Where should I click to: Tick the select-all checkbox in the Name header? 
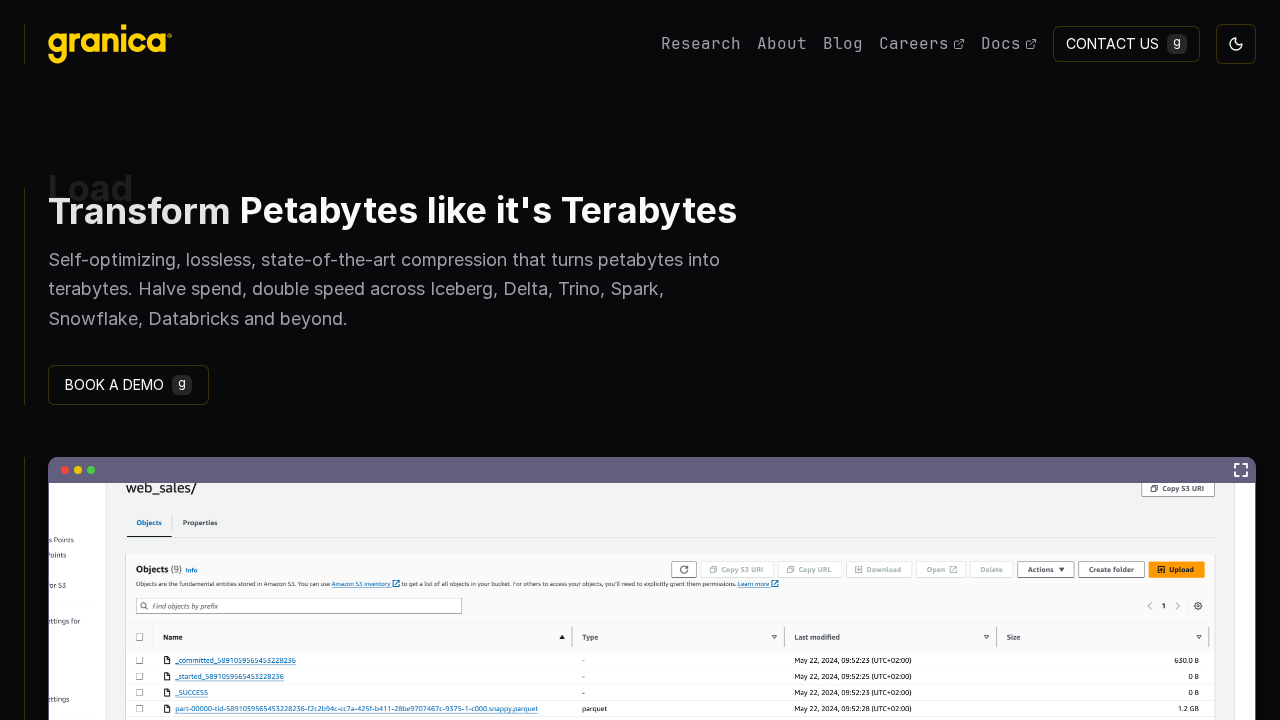pos(140,637)
